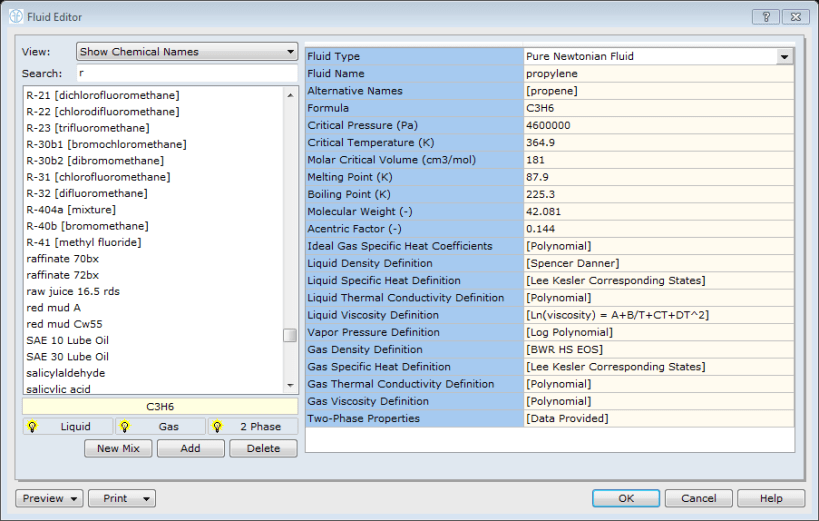Toggle the 2 Phase lightbulb button

(x=253, y=426)
